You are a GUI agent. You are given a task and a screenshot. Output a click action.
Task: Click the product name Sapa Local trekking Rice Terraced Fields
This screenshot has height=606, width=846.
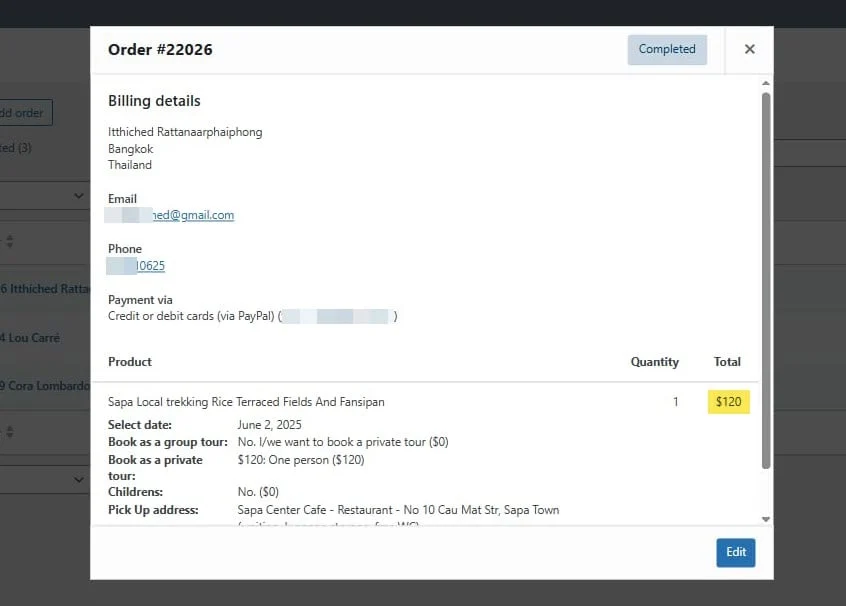coord(246,402)
